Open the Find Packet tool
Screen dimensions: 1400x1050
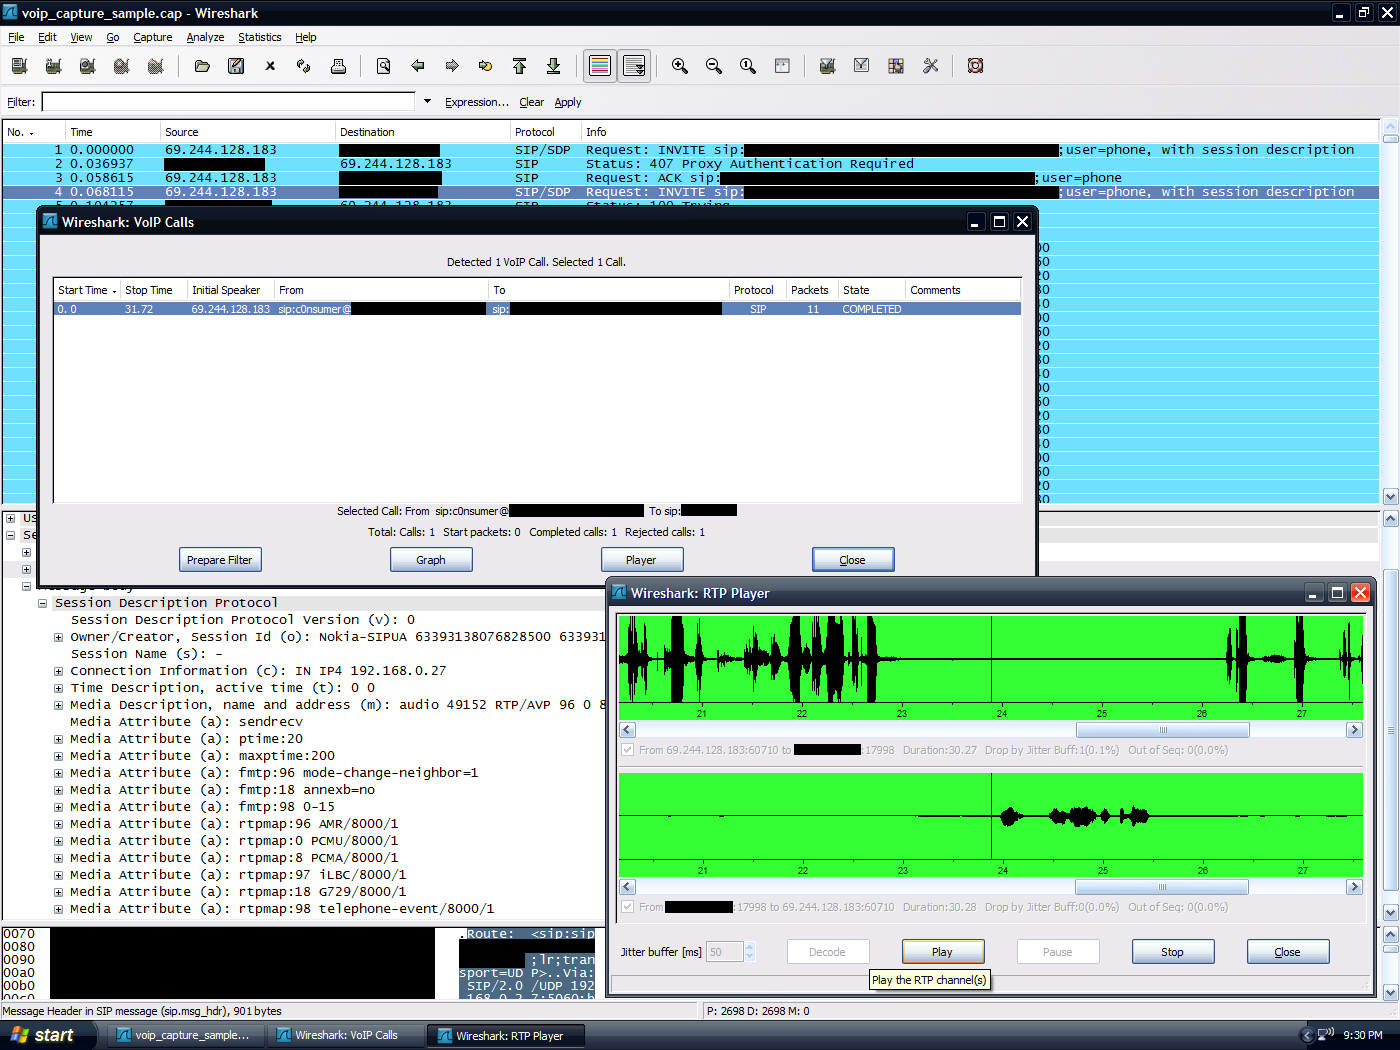(384, 66)
